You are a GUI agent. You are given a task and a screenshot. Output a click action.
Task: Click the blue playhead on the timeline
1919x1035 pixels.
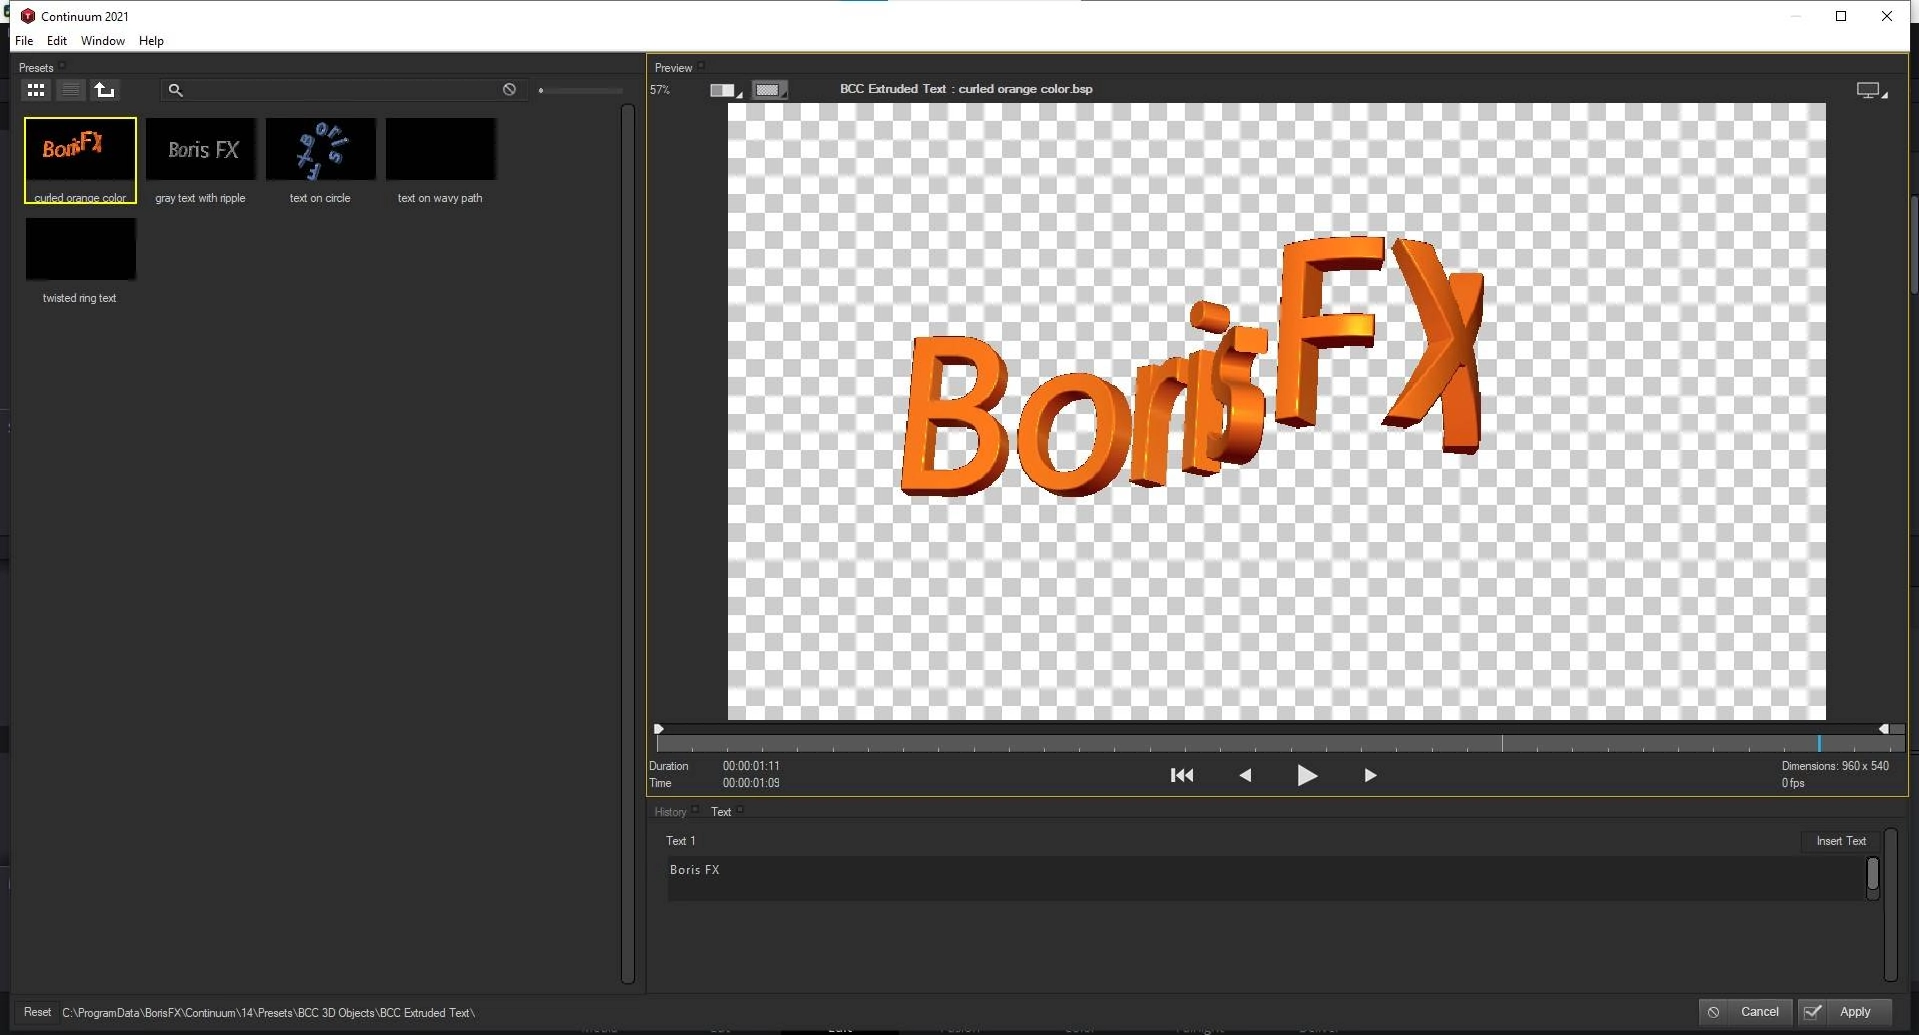[1819, 743]
